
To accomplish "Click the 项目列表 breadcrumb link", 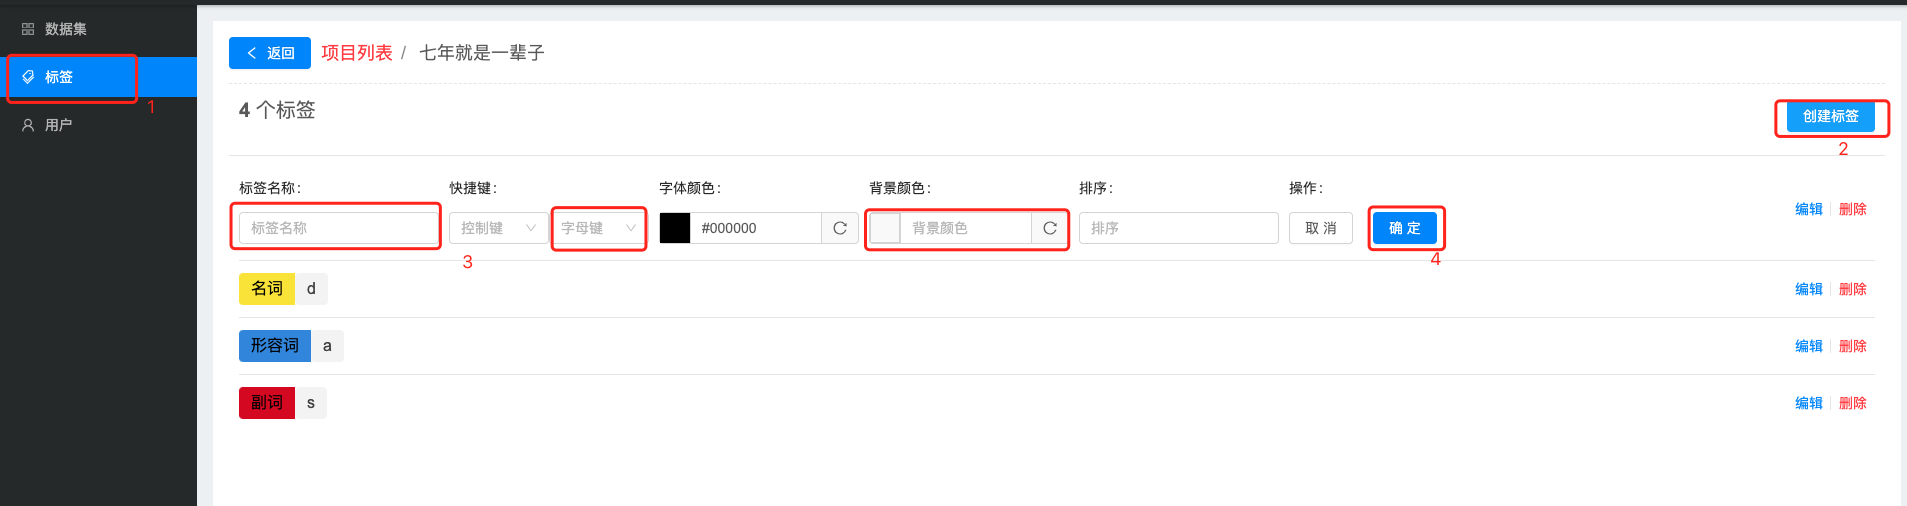I will pos(357,53).
